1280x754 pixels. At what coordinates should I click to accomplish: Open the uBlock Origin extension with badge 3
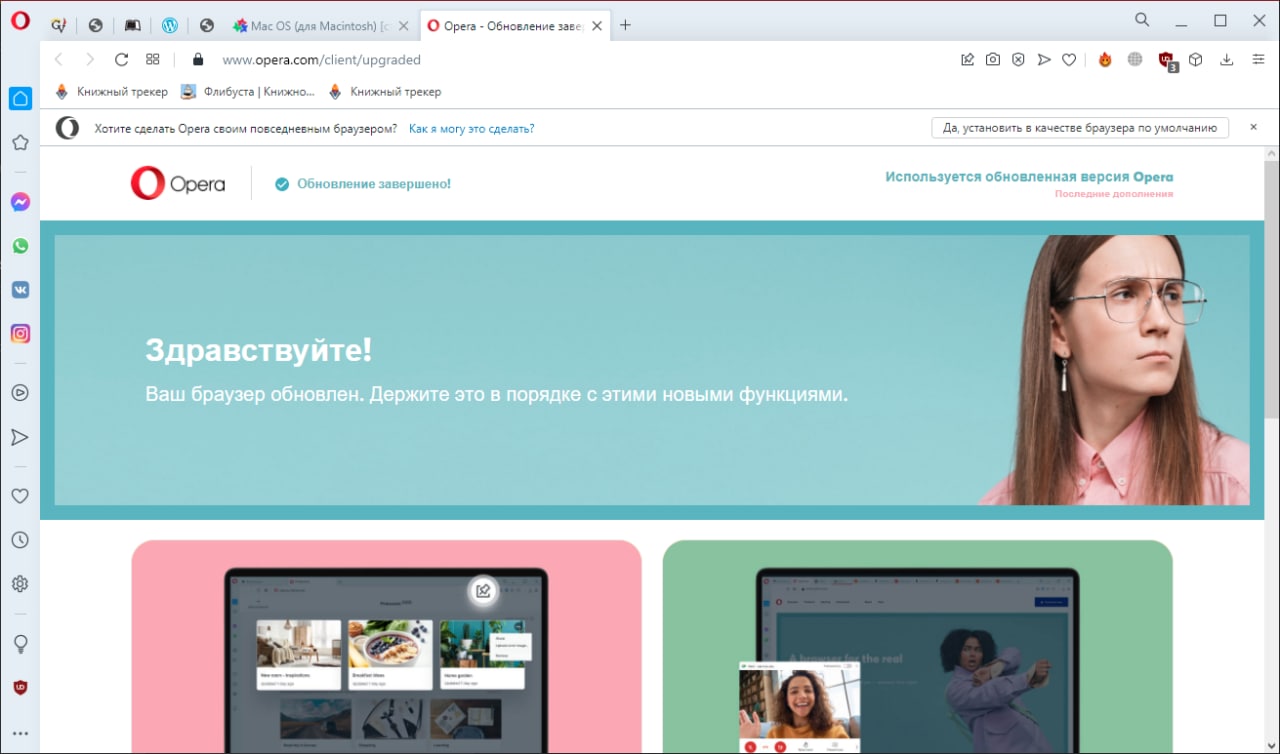point(1167,61)
